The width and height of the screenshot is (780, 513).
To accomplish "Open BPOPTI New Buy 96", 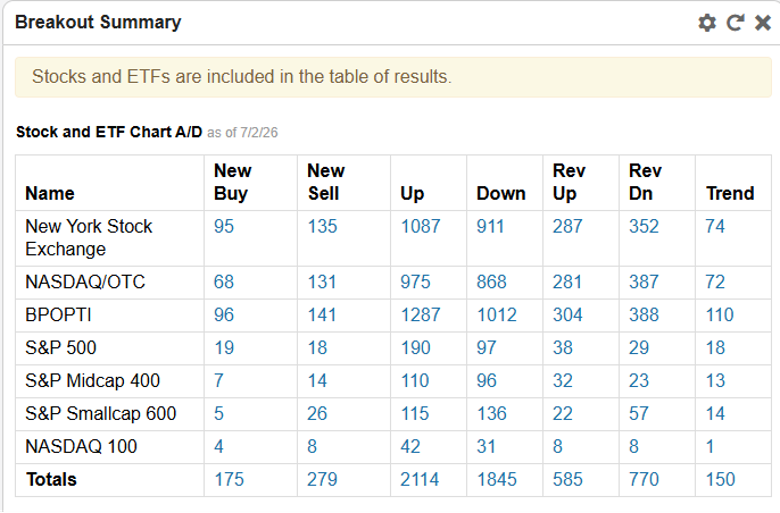I will 224,315.
